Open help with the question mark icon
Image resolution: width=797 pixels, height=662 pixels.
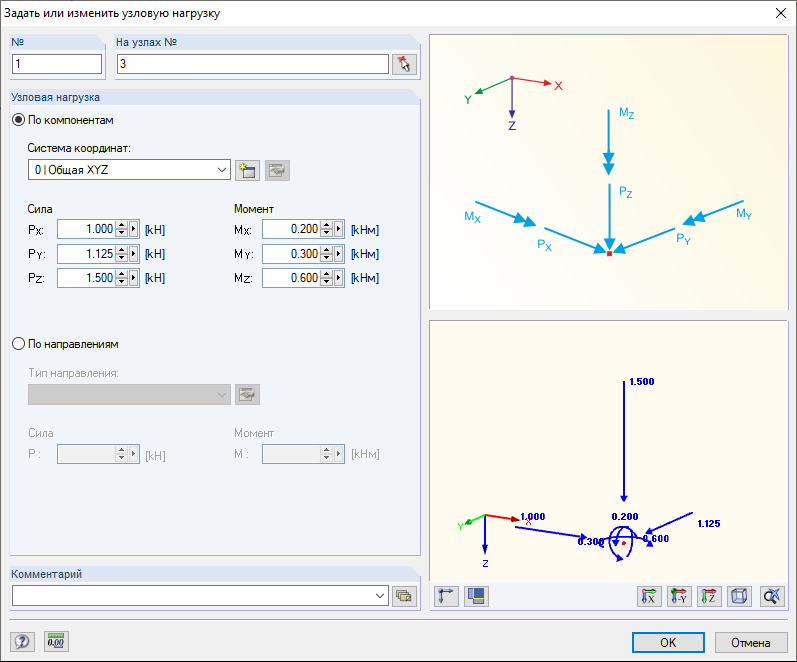[22, 642]
